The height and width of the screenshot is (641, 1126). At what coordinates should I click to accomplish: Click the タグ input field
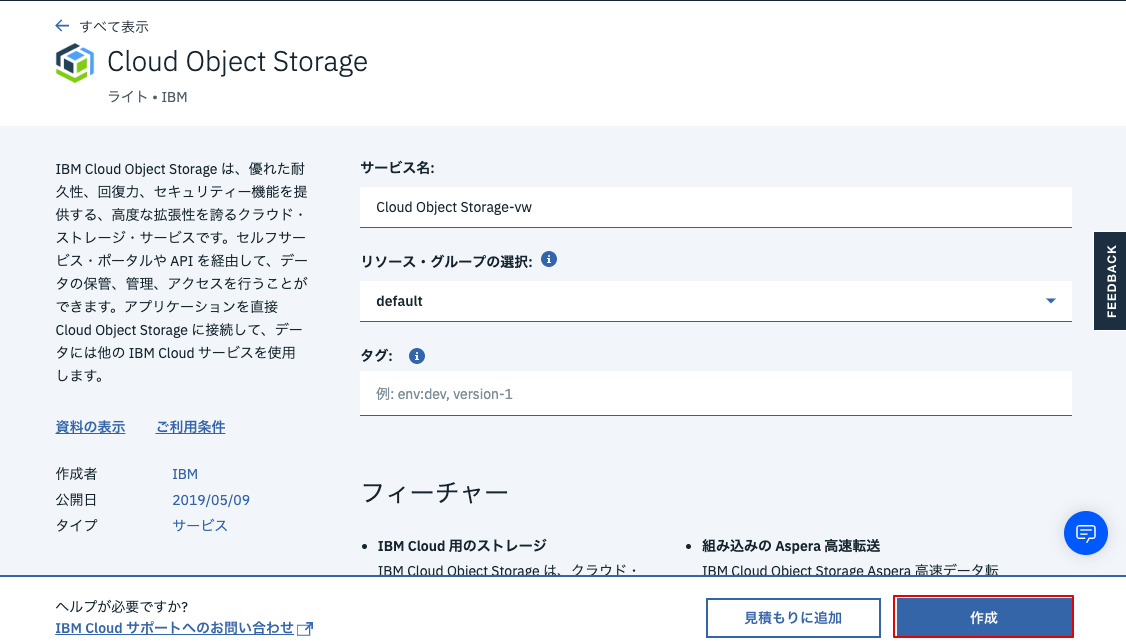pos(715,393)
